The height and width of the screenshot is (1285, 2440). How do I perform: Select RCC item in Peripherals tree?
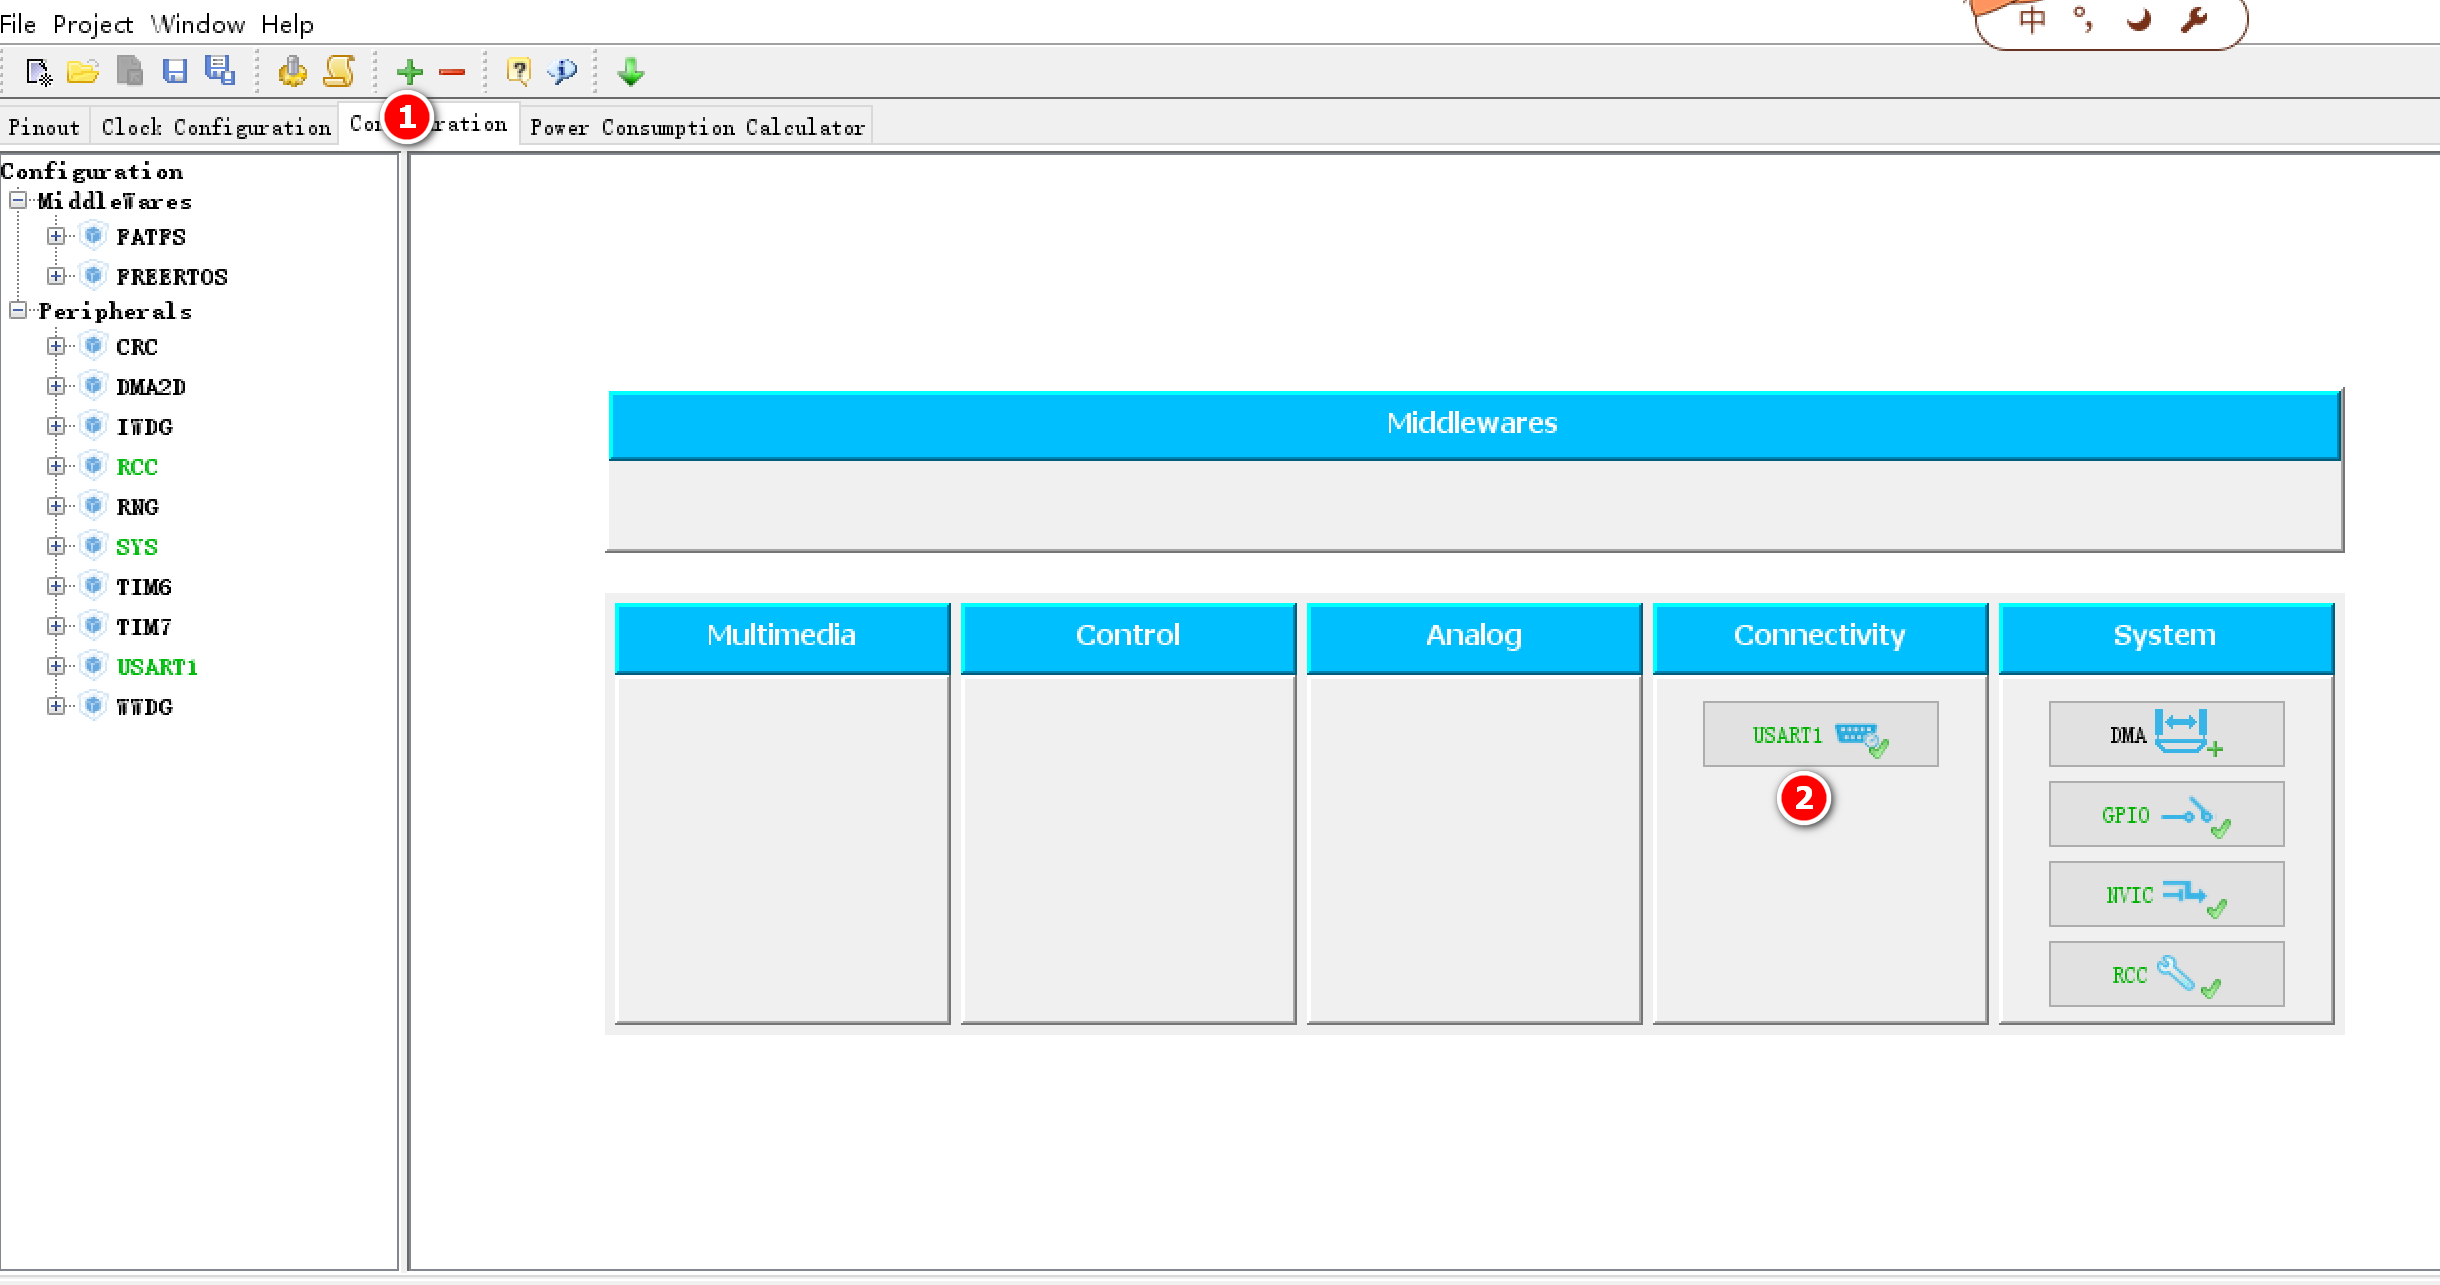point(137,467)
